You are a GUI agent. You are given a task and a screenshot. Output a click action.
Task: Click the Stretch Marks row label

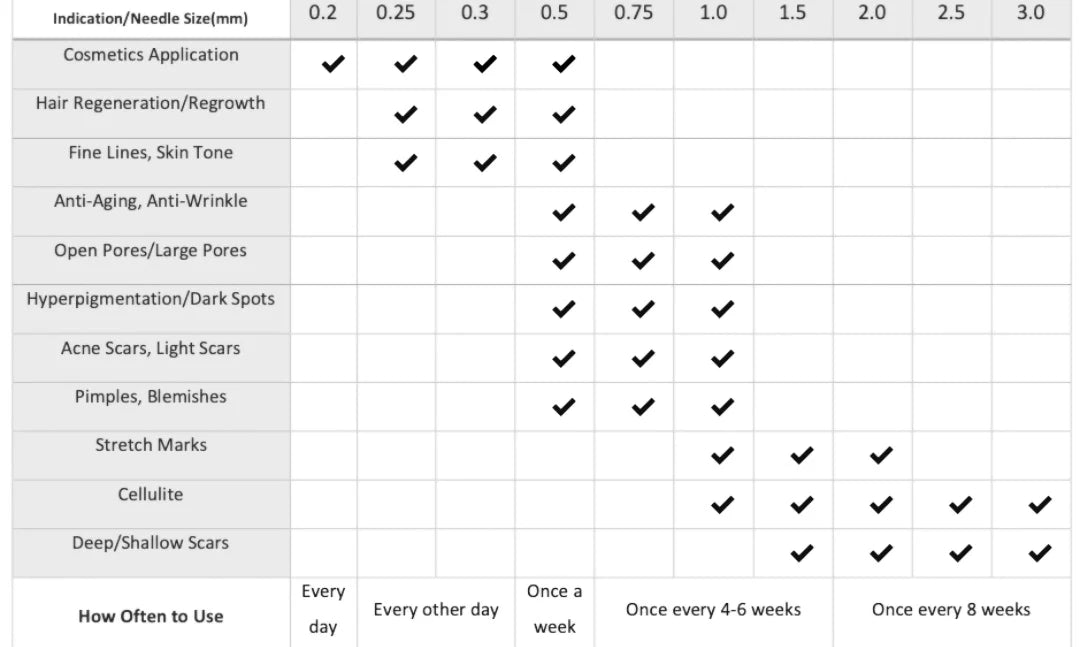click(x=151, y=445)
